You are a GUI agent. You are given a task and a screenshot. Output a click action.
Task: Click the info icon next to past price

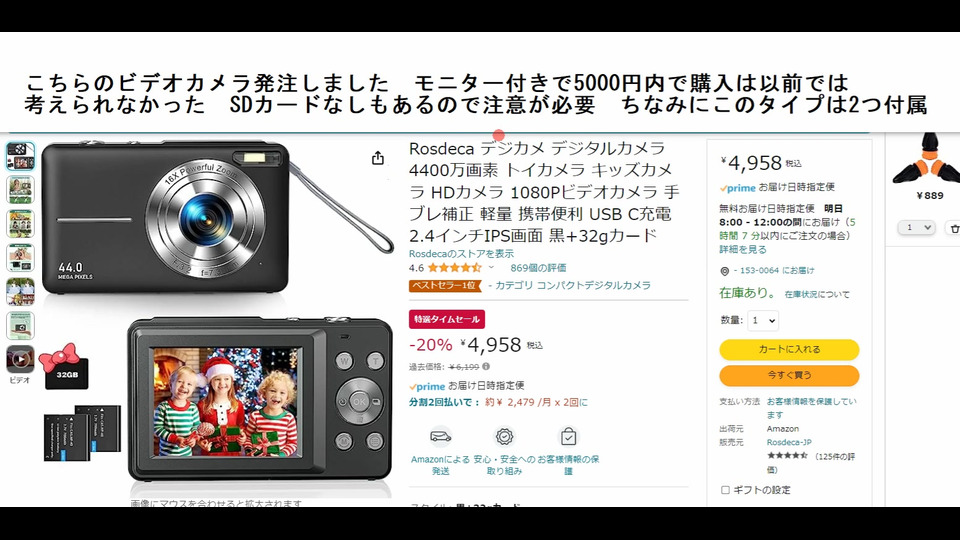(x=486, y=367)
